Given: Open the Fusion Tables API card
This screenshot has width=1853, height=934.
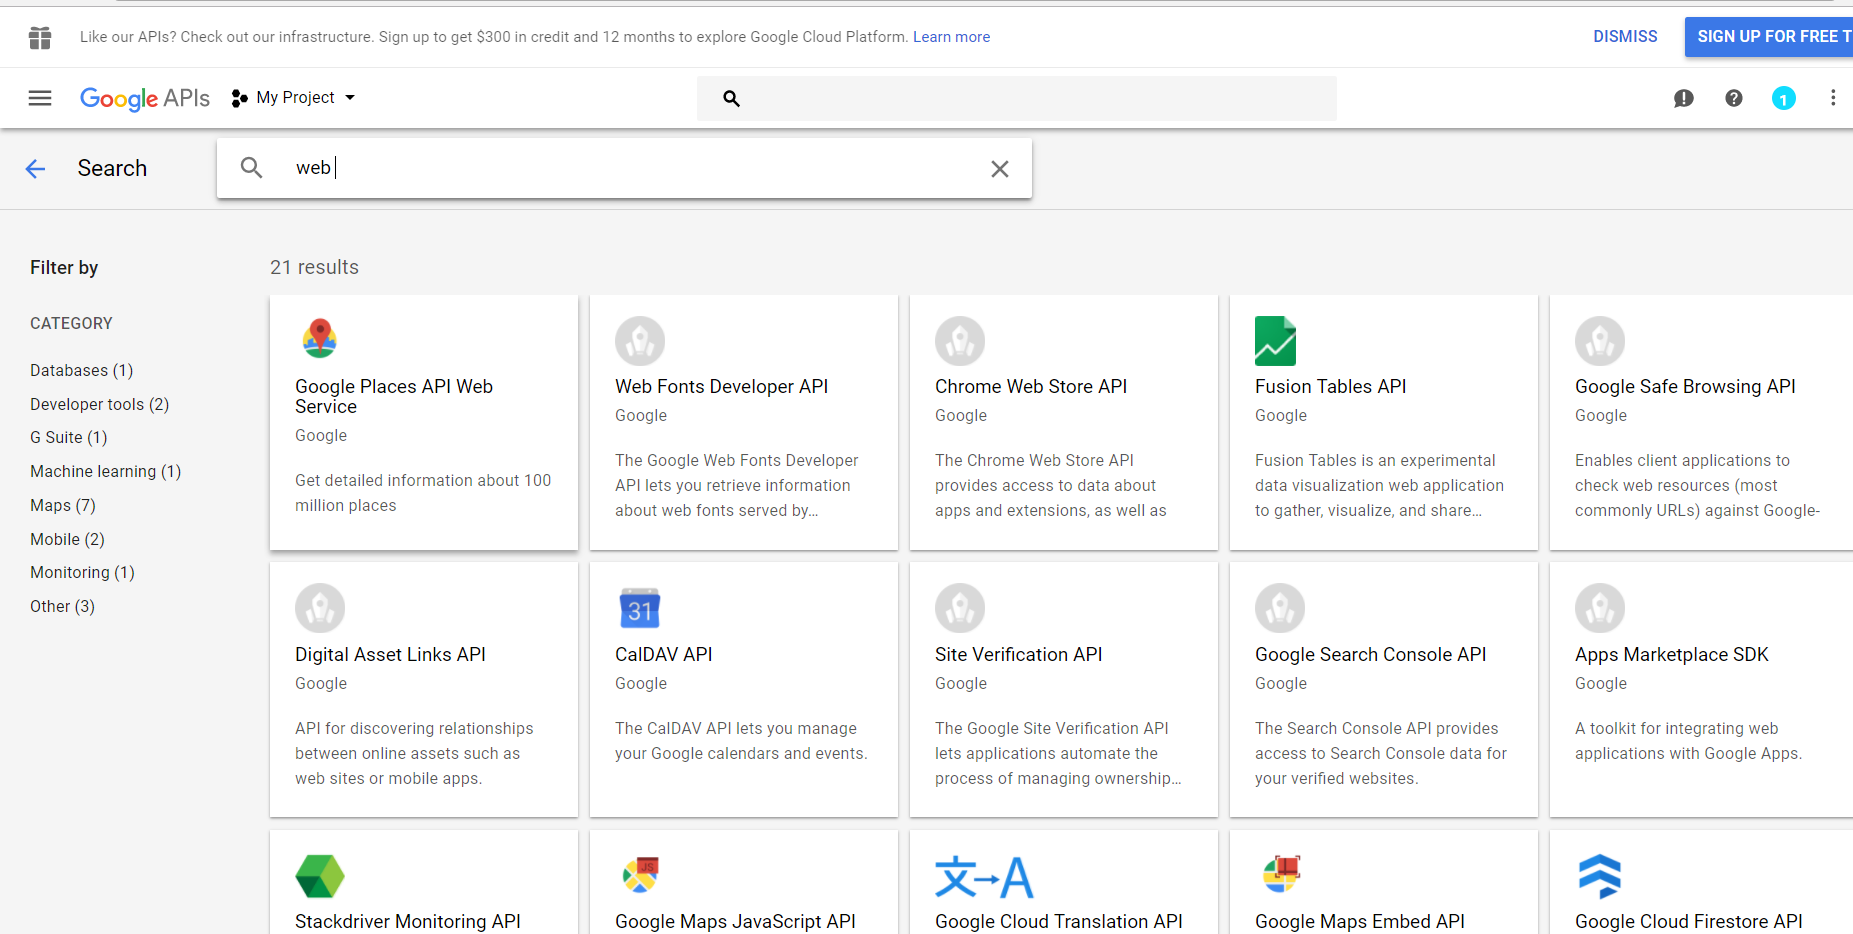Looking at the screenshot, I should tap(1383, 422).
